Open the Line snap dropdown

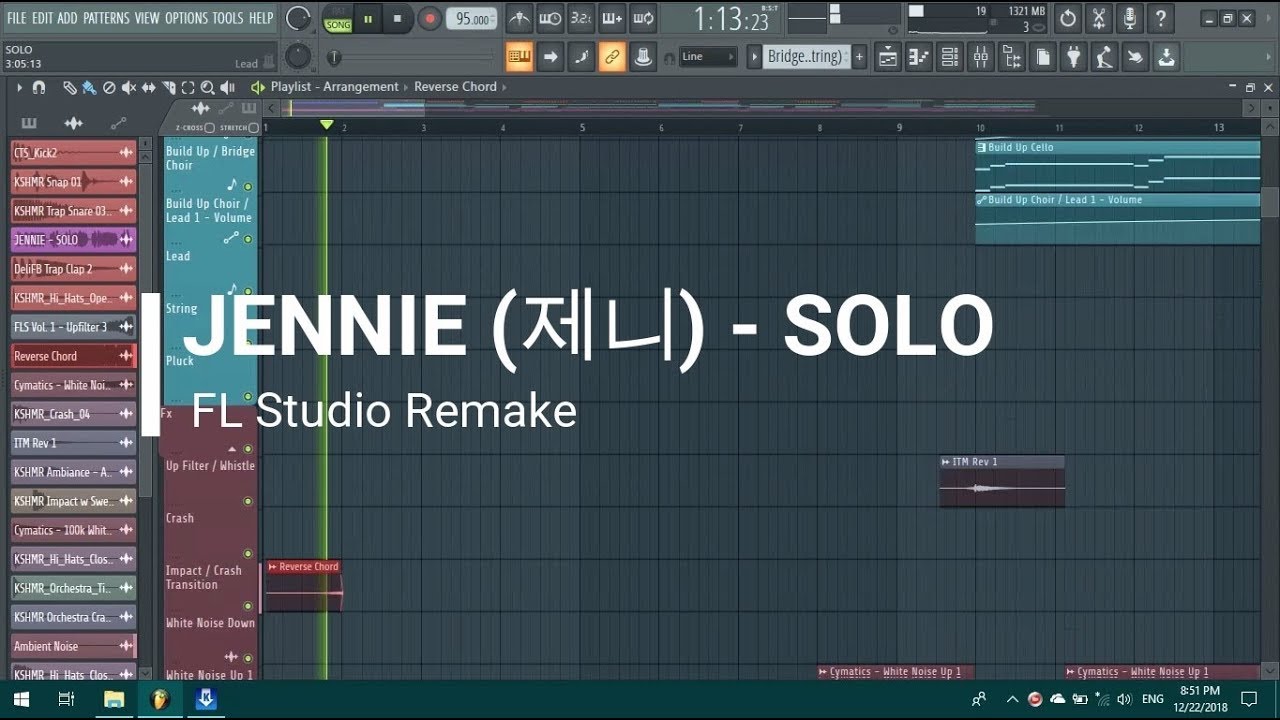(x=708, y=57)
